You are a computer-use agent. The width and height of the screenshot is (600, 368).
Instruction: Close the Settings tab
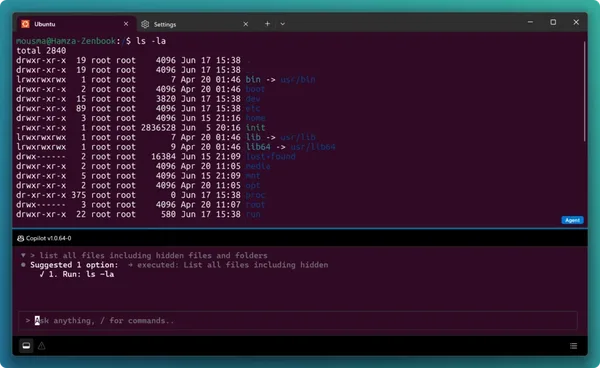point(246,24)
